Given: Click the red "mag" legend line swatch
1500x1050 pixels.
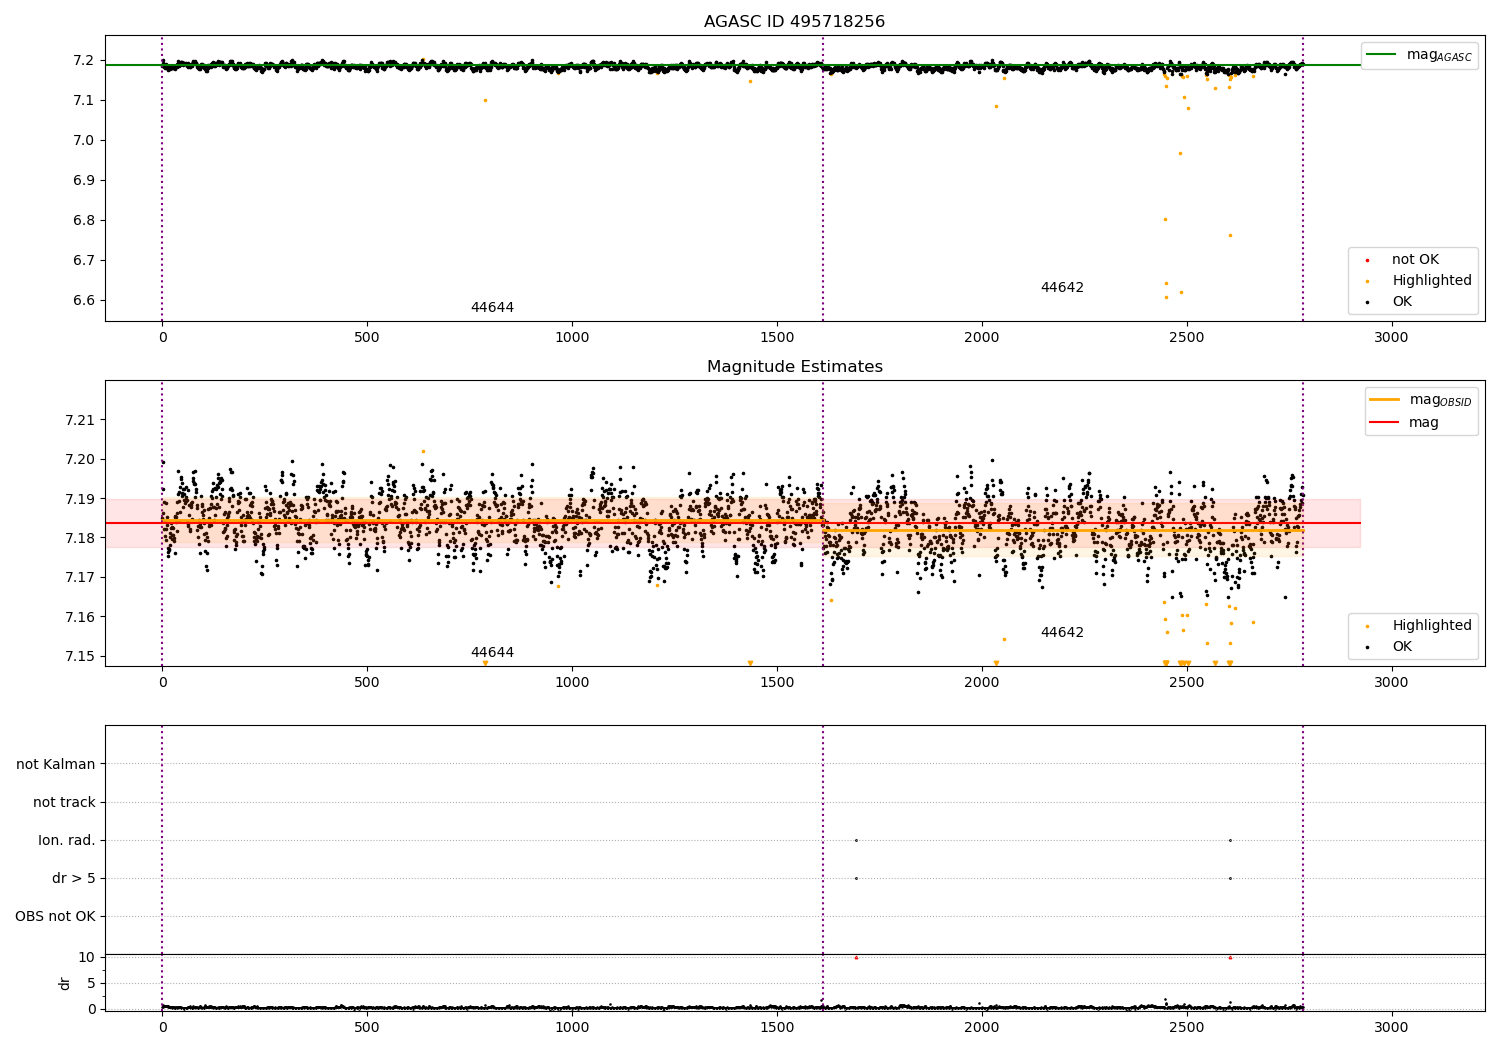Looking at the screenshot, I should point(1385,423).
